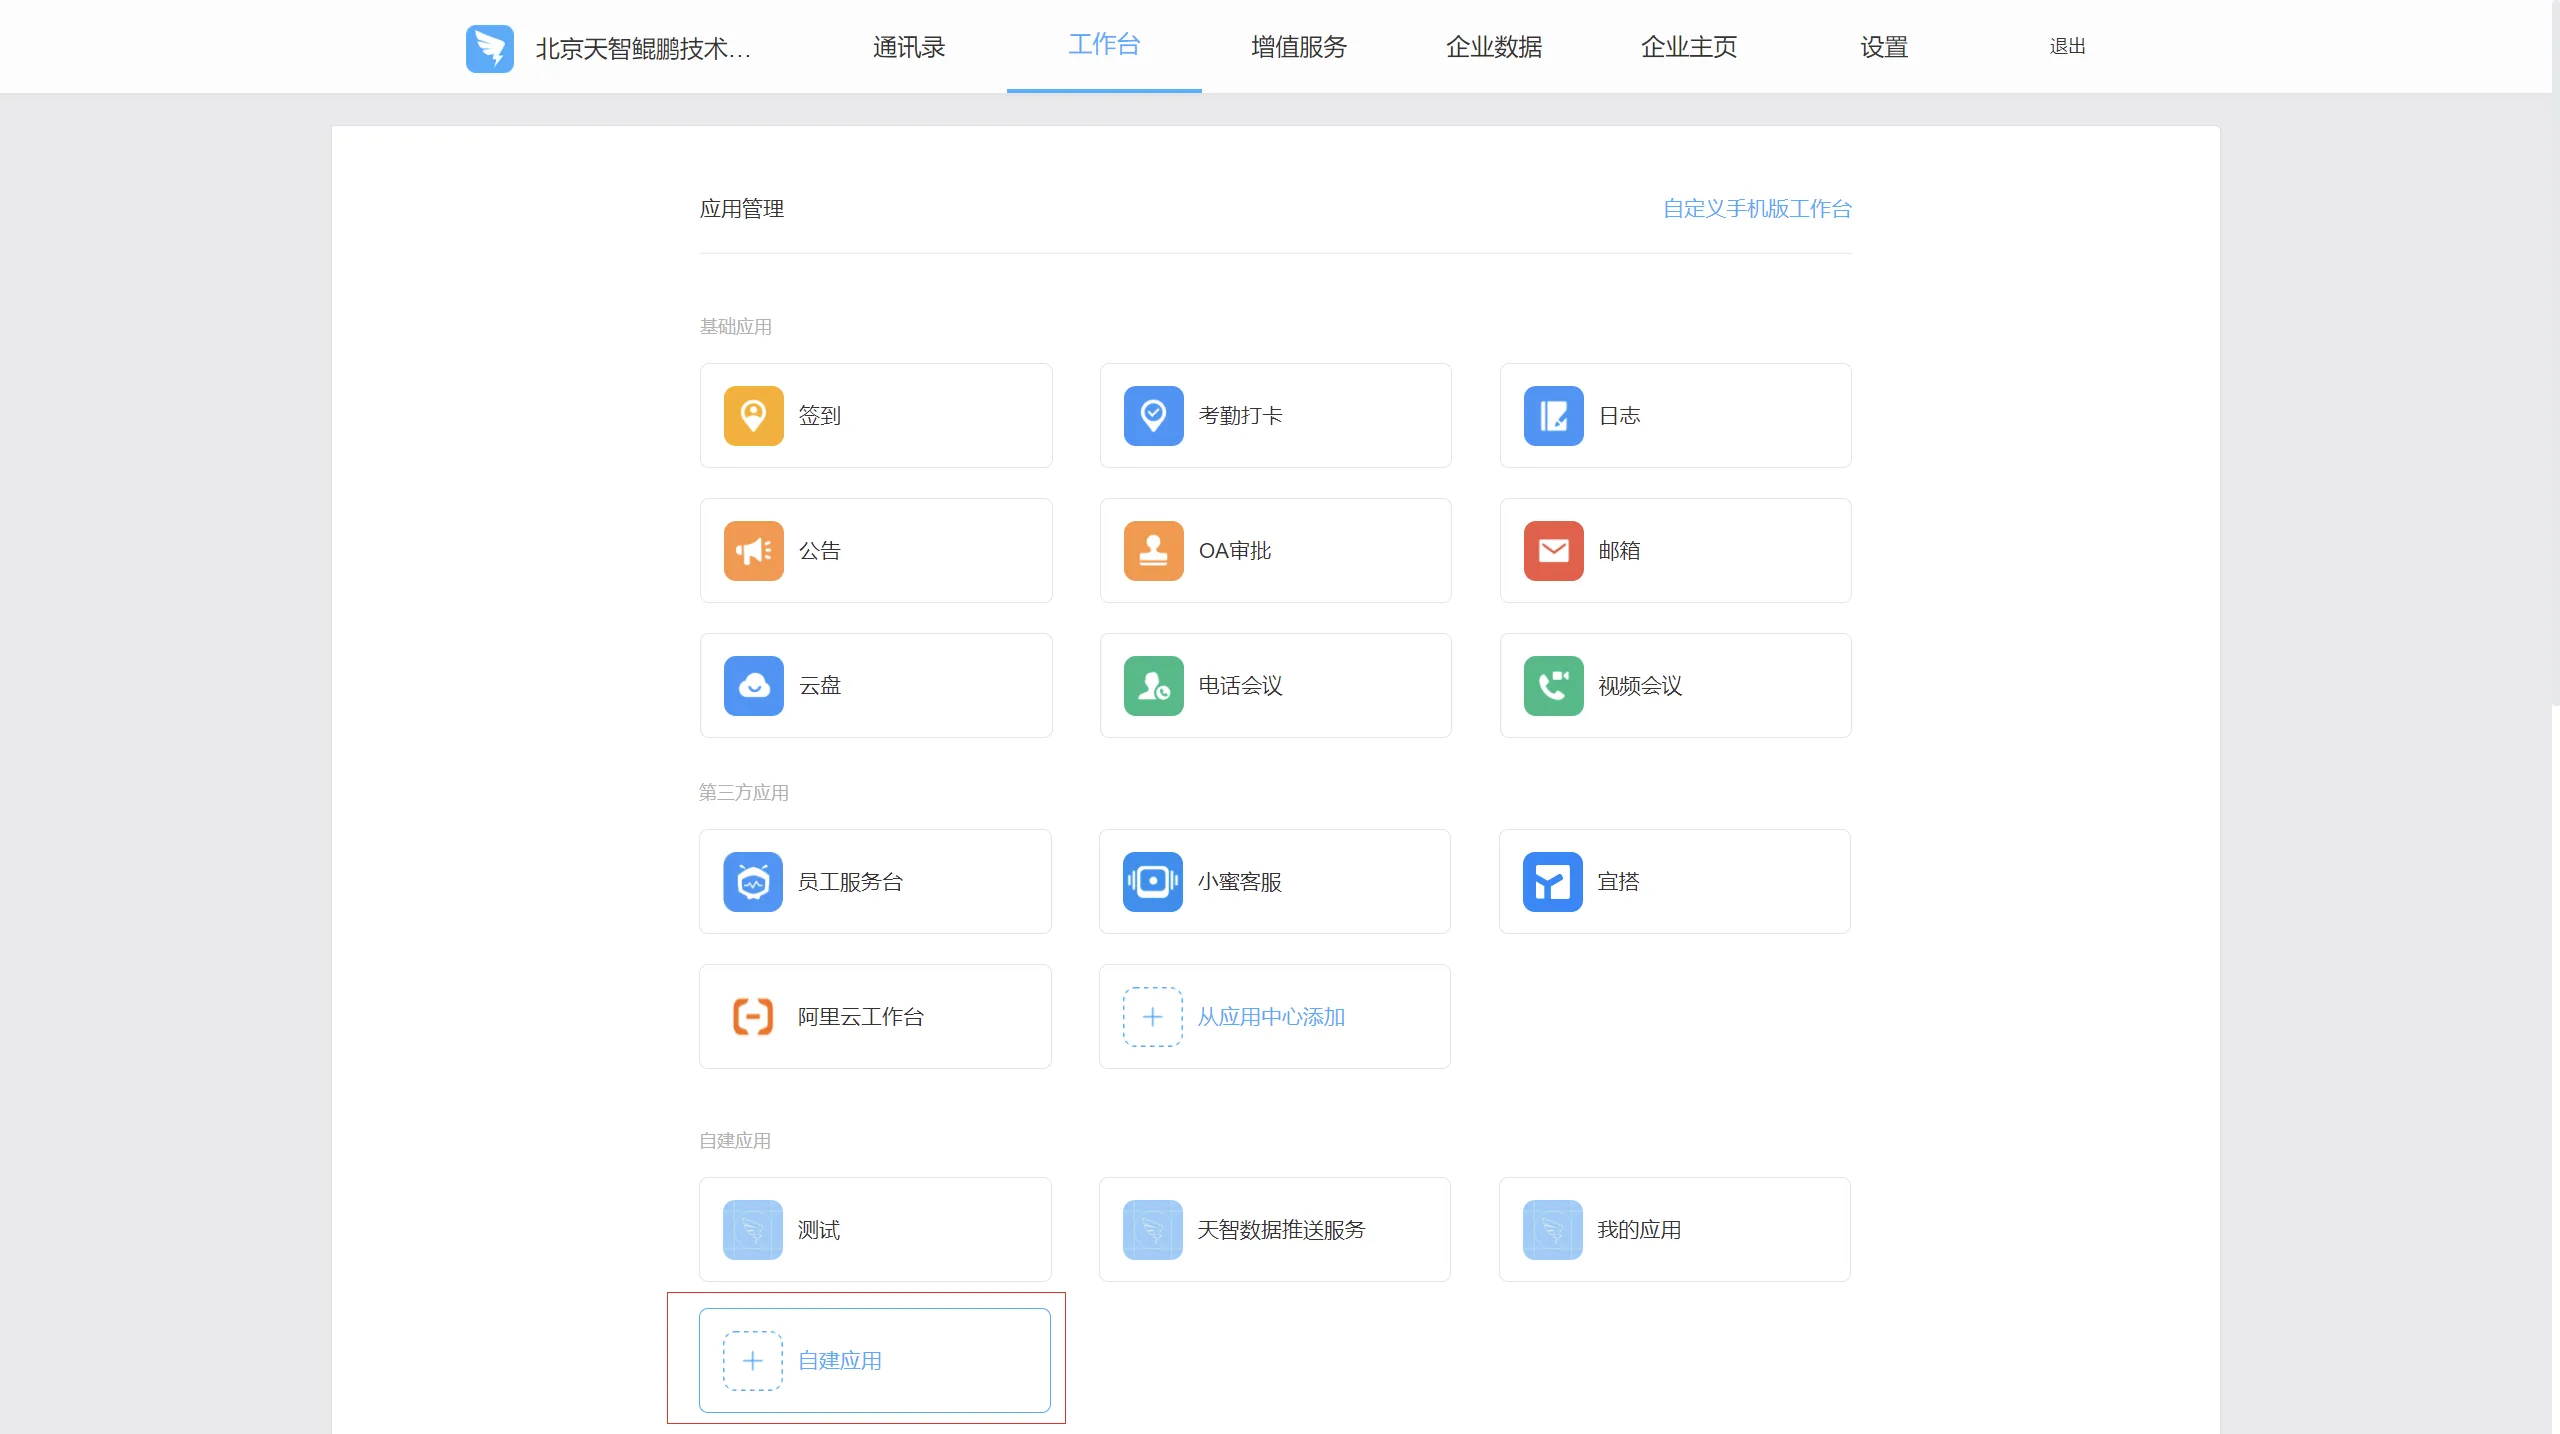Open the 天智数据推送服务 app icon
This screenshot has height=1434, width=2560.
coord(1152,1229)
